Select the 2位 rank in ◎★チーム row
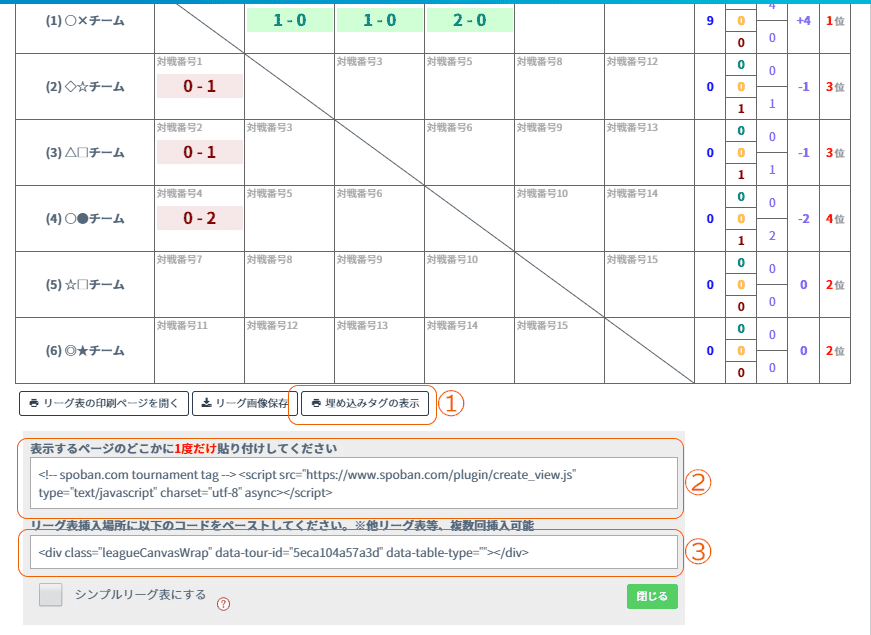871x635 pixels. click(x=835, y=351)
